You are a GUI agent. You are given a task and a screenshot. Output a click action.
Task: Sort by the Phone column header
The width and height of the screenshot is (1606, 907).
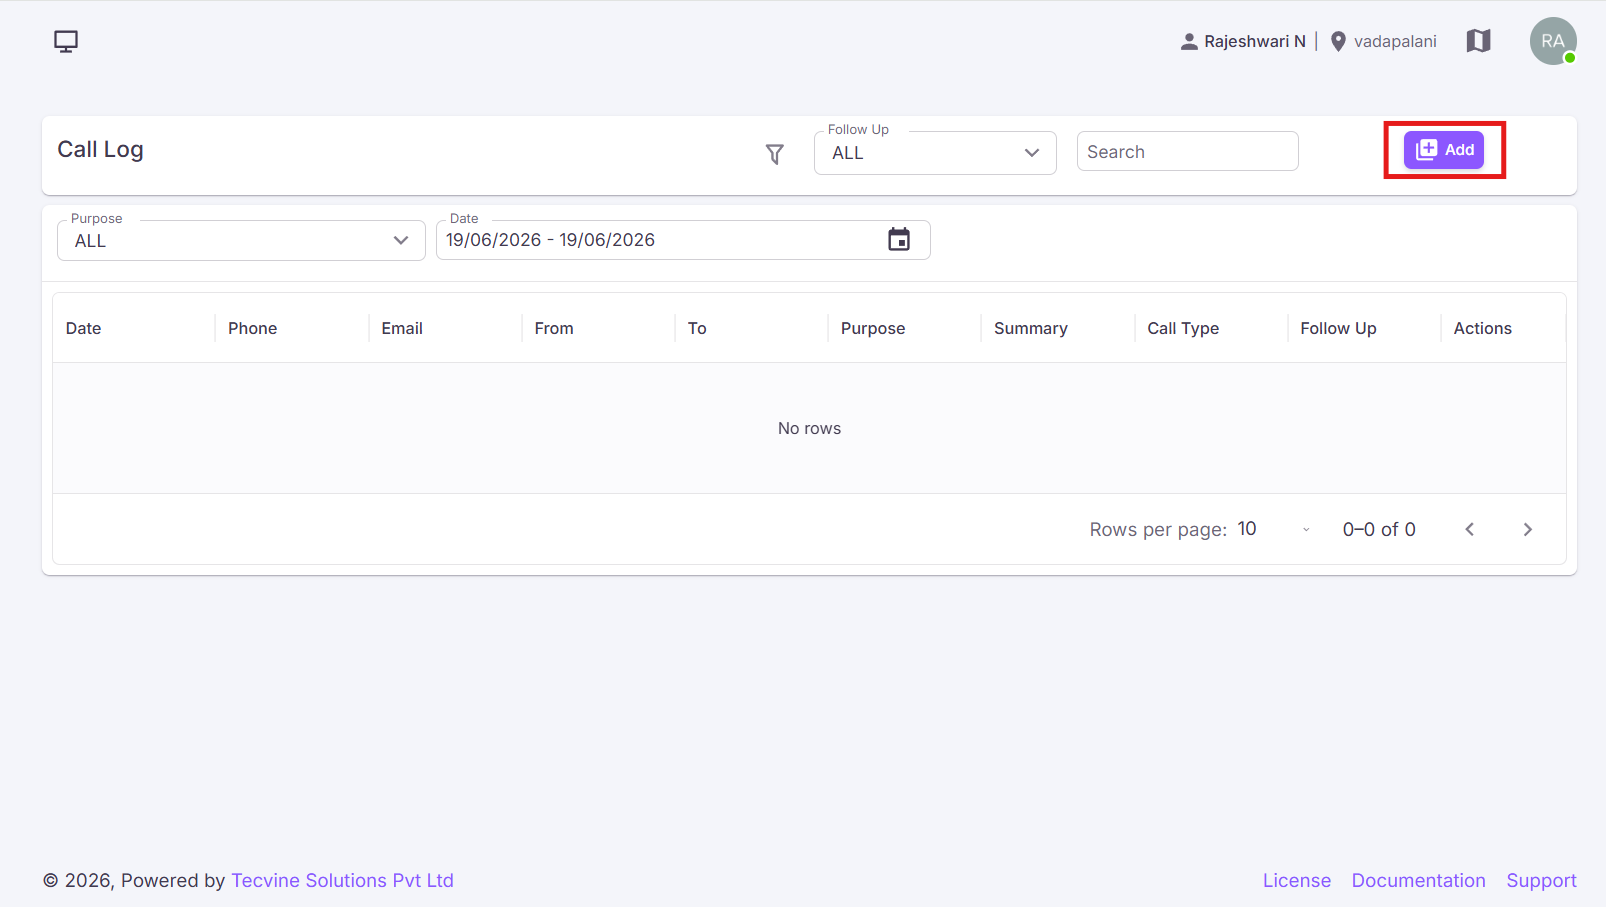click(x=253, y=328)
